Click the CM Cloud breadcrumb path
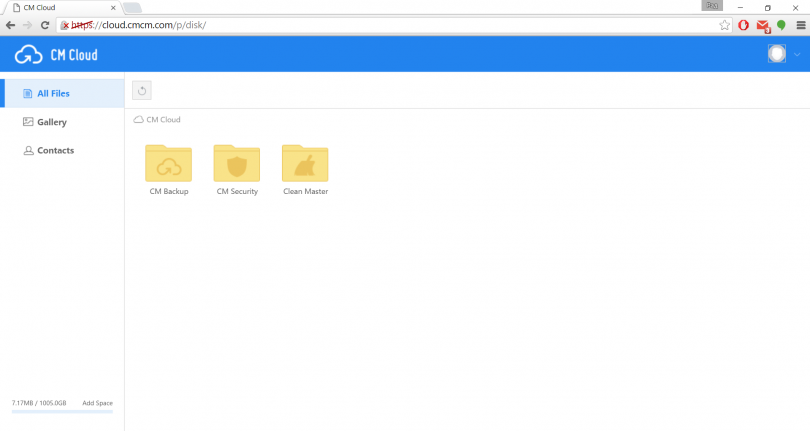This screenshot has height=431, width=810. pos(163,120)
